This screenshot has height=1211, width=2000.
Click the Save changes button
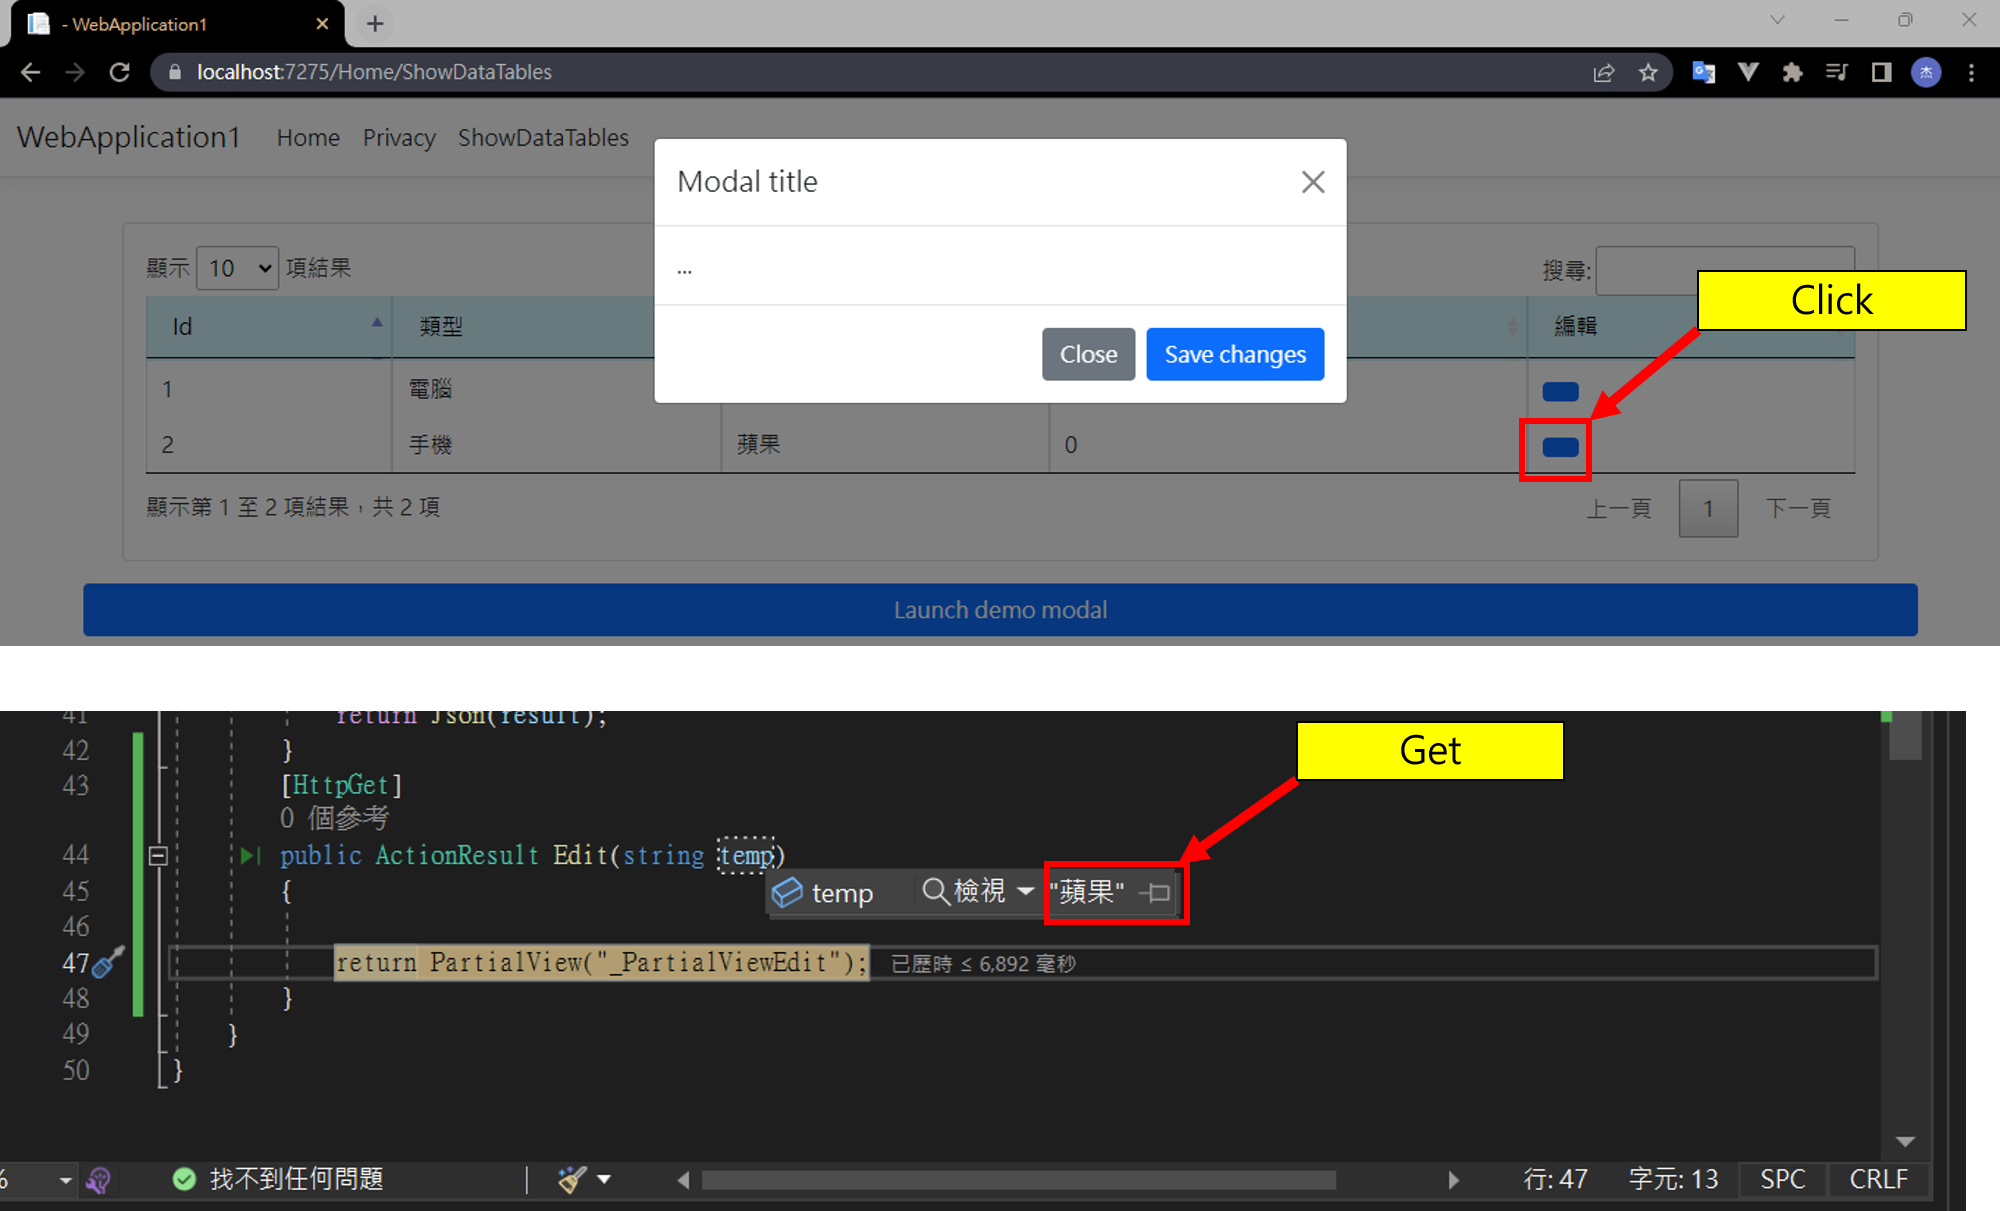(1234, 354)
